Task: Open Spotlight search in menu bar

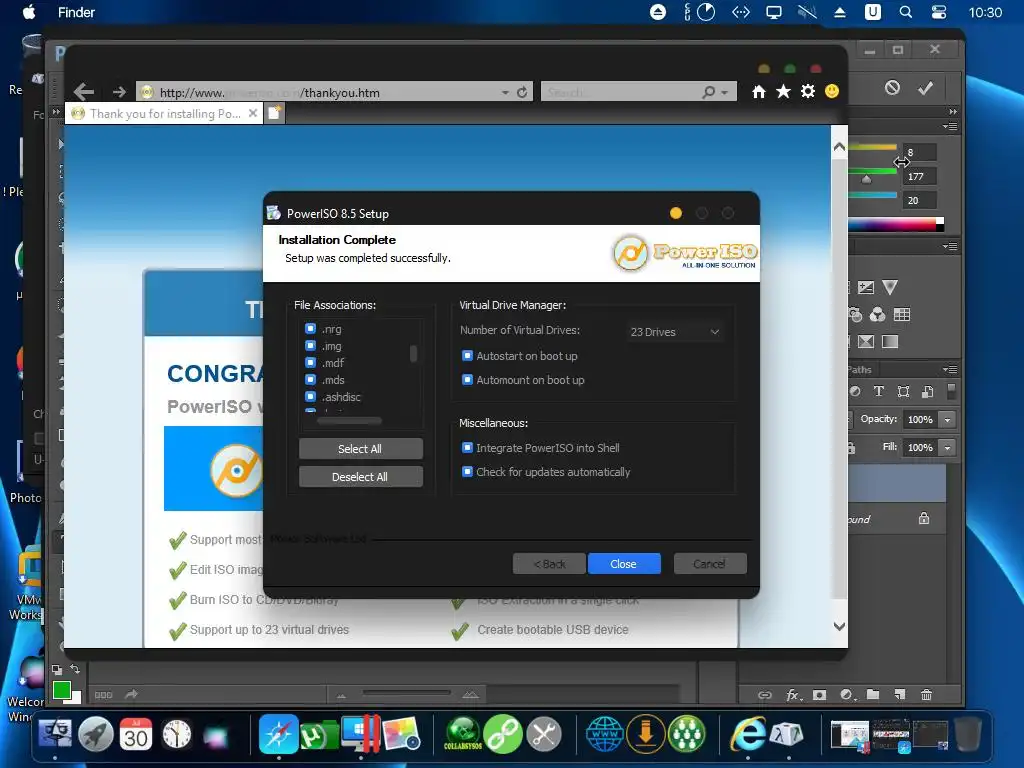Action: [906, 12]
